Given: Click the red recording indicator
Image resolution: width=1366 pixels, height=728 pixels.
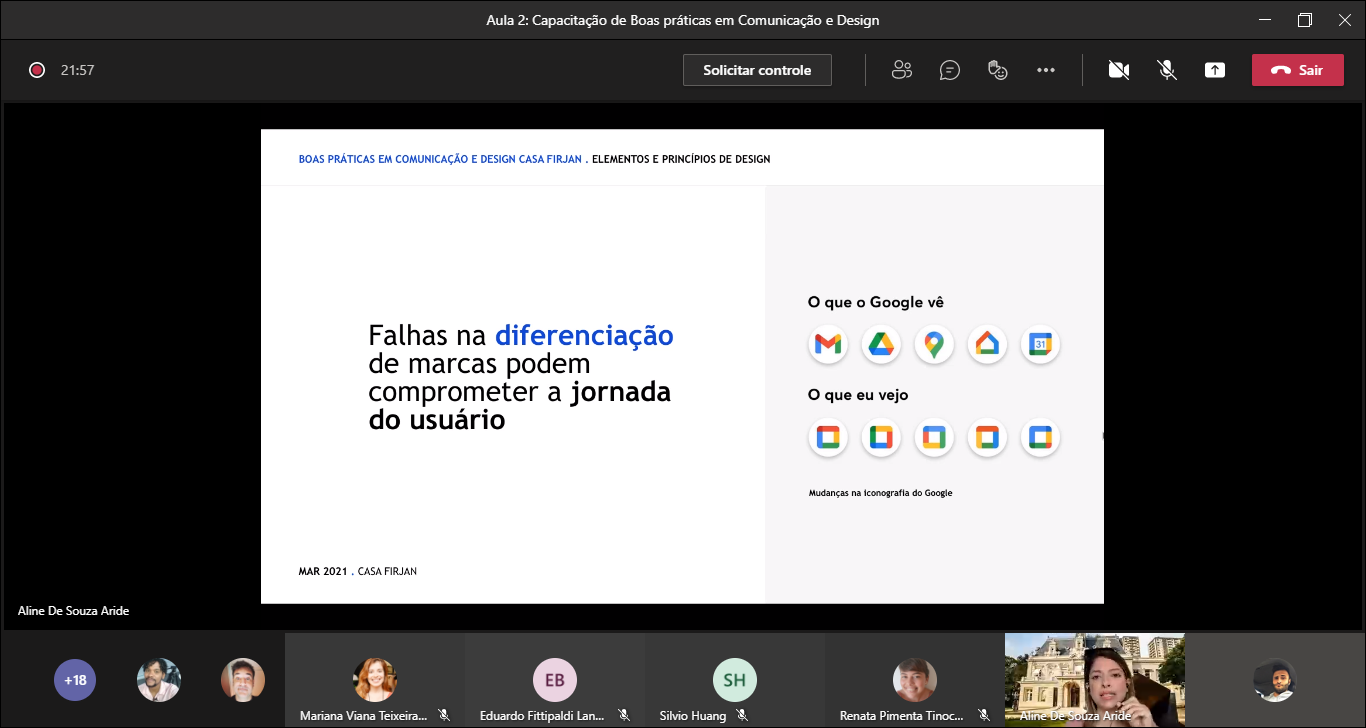Looking at the screenshot, I should pyautogui.click(x=37, y=70).
